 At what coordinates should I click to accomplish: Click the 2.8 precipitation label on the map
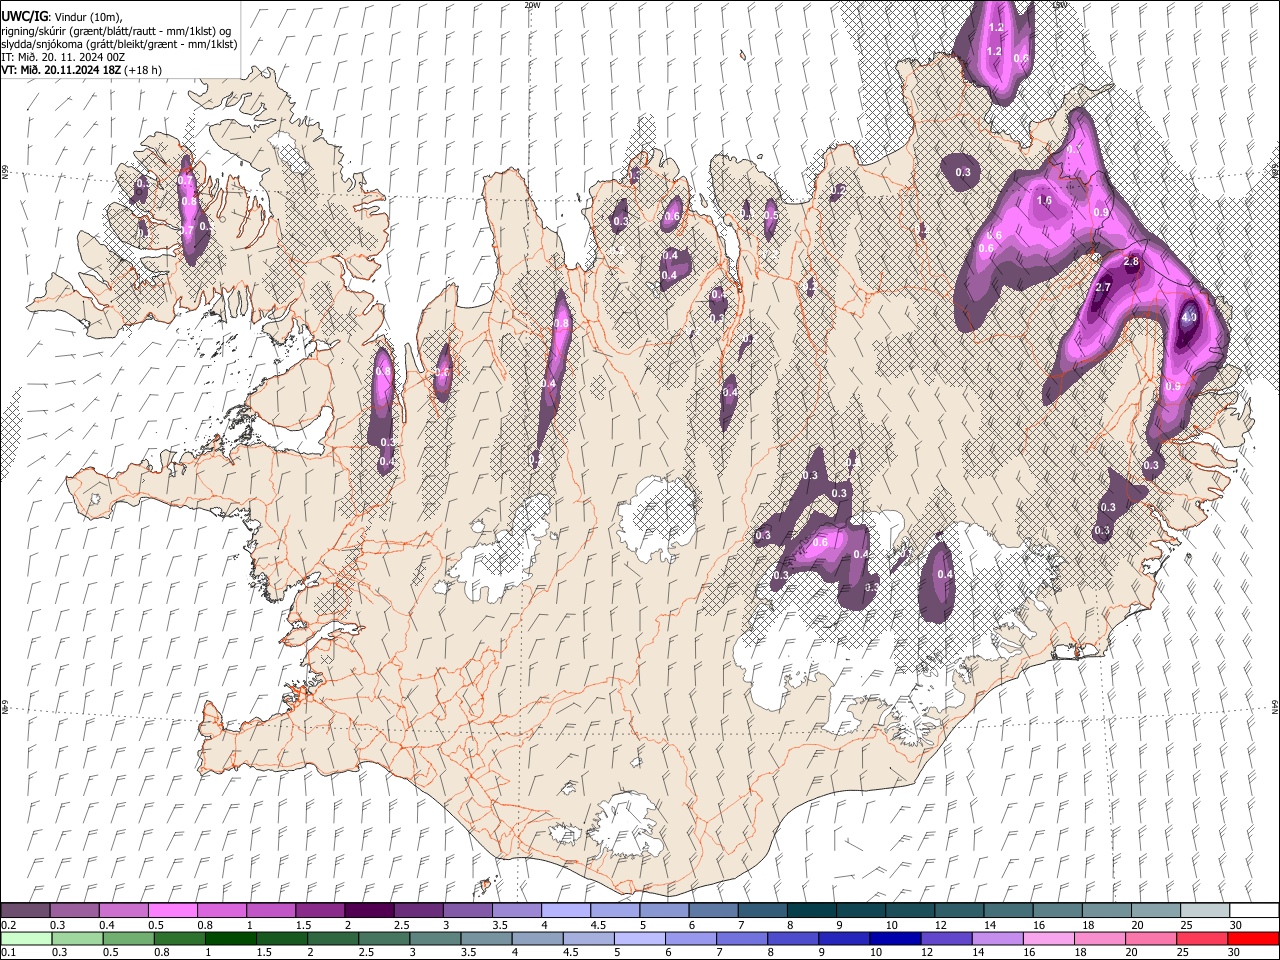tap(1132, 262)
